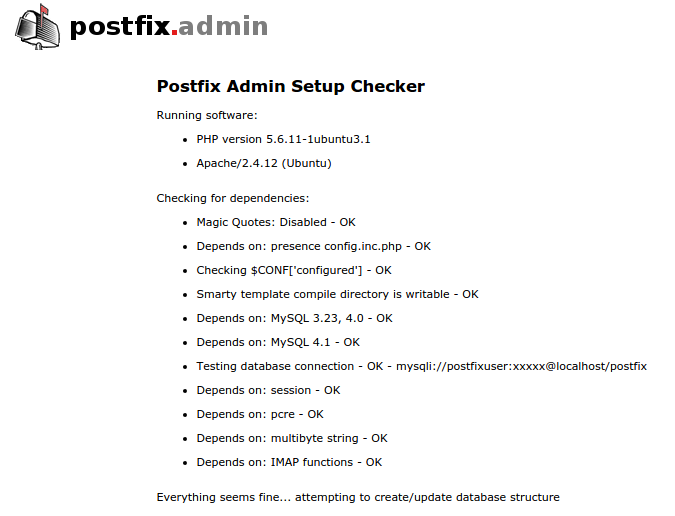This screenshot has width=675, height=516.
Task: Click the 'Depends on: session' line
Action: tap(268, 390)
